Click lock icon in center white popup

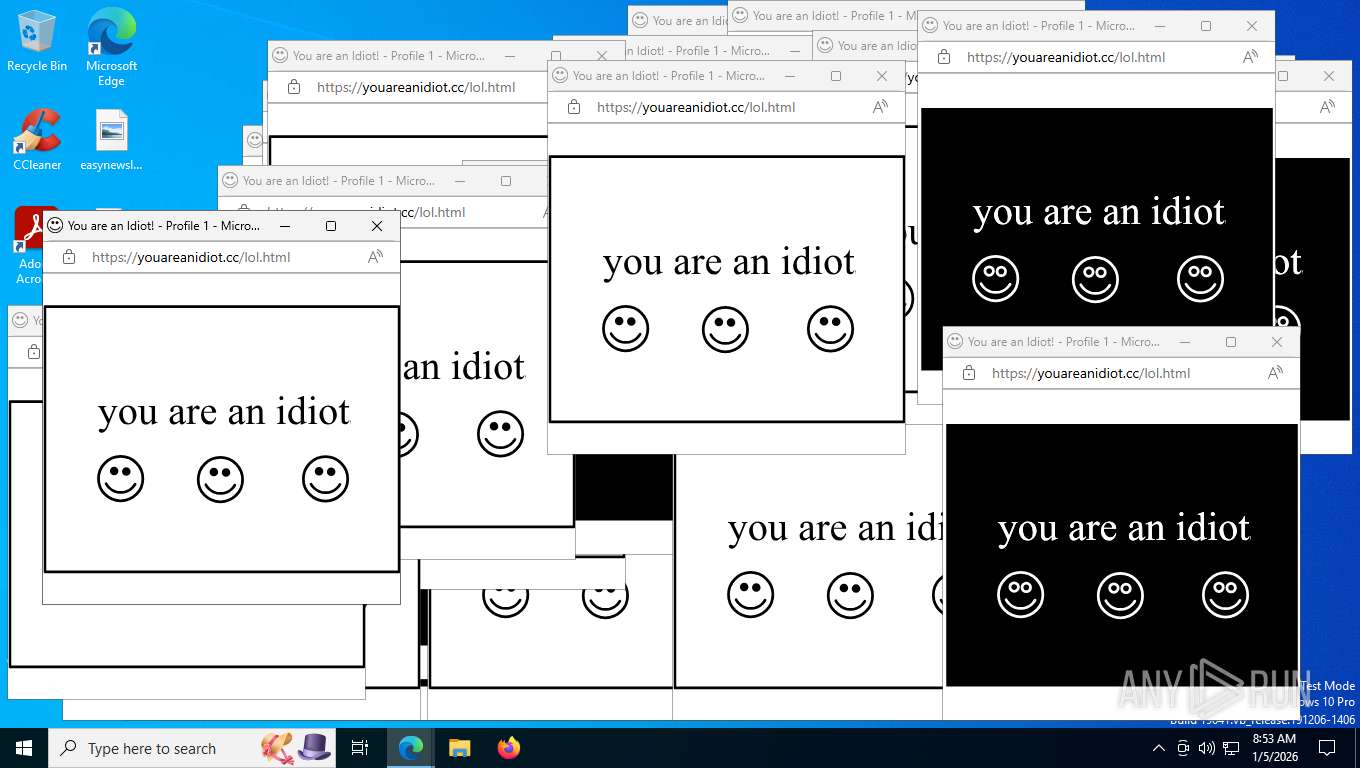pos(574,107)
